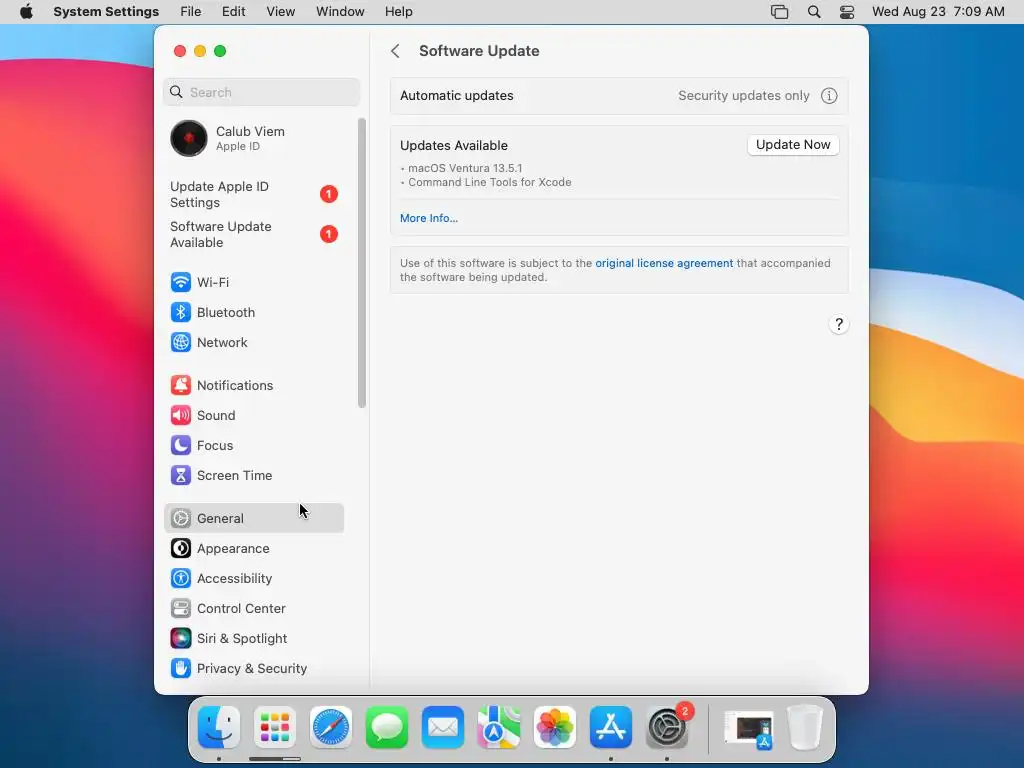Open Messages from the Dock
The width and height of the screenshot is (1024, 768).
pos(387,727)
